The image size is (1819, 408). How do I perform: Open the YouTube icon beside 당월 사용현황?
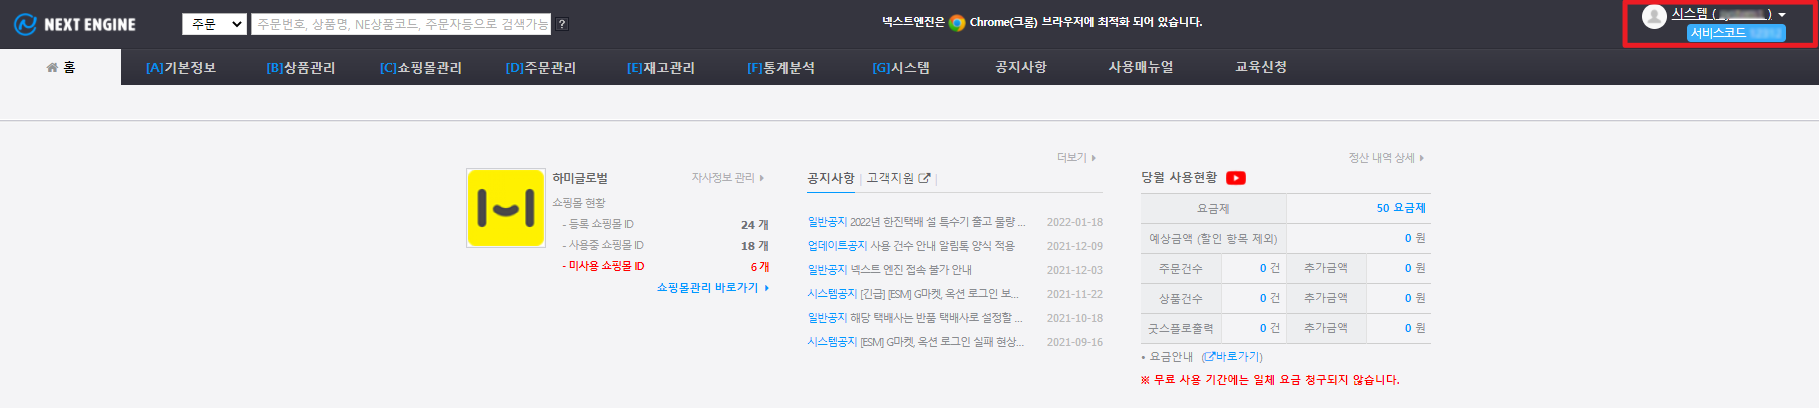1236,178
